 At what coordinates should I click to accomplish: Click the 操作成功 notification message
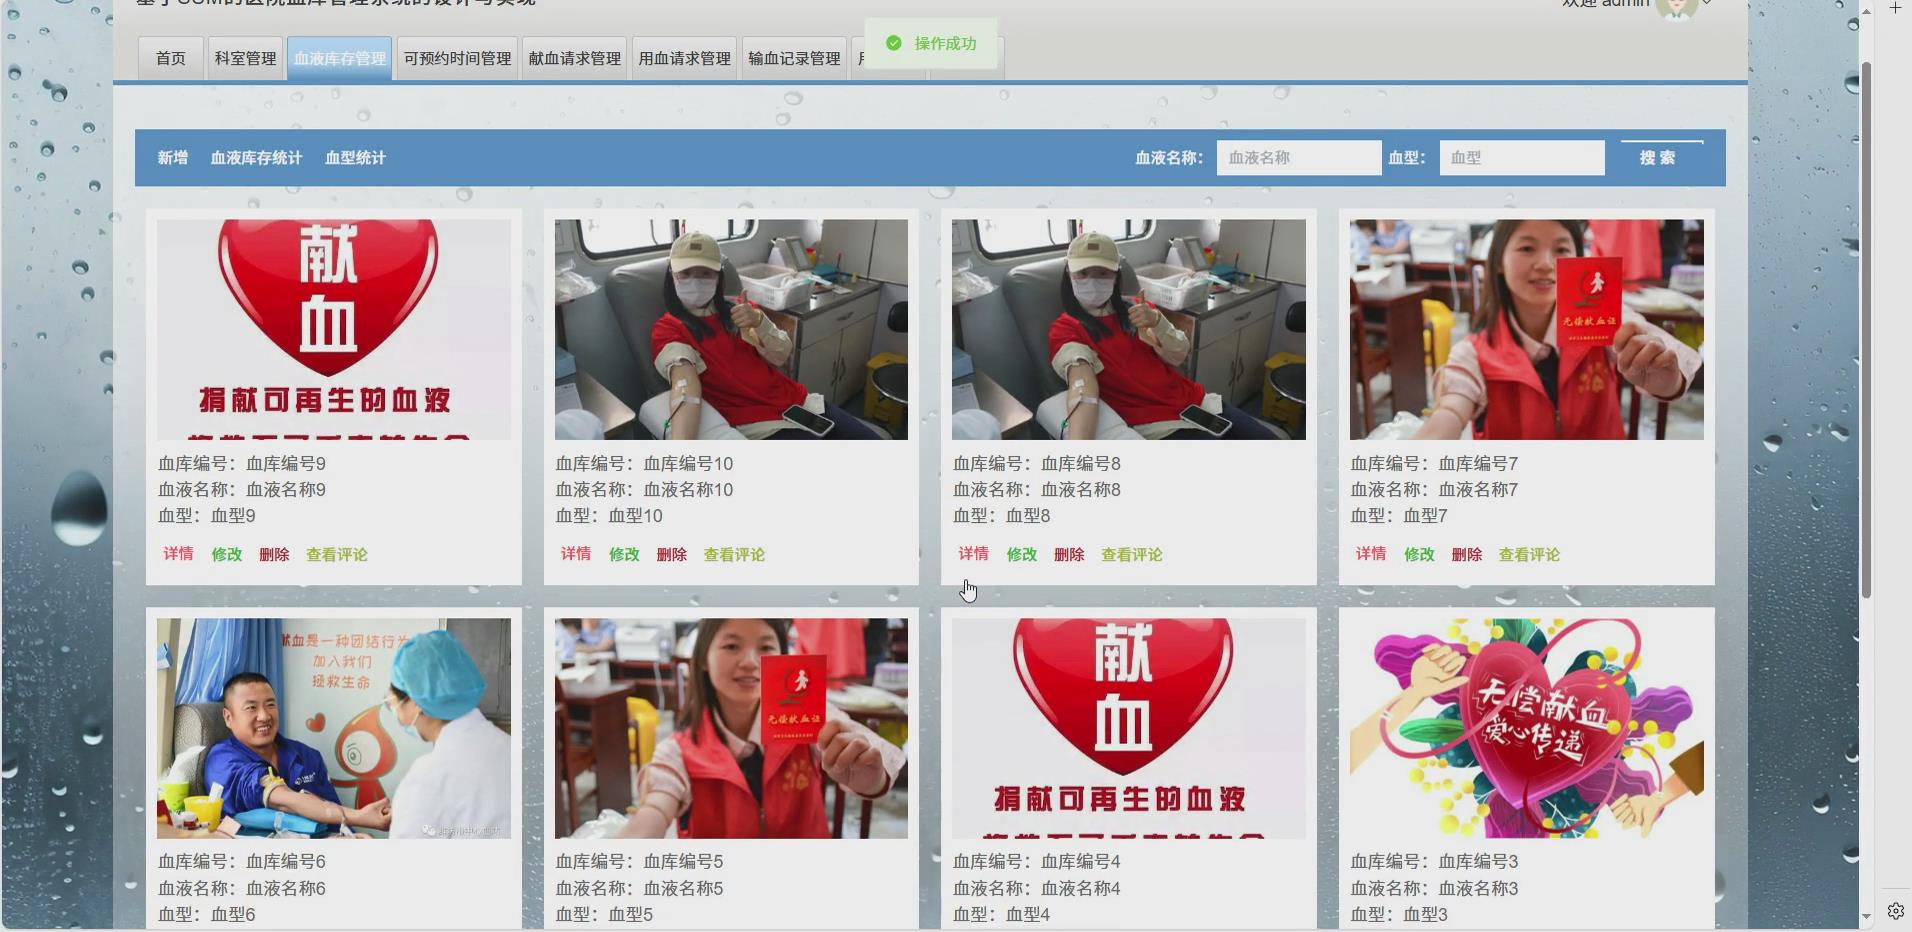(x=932, y=43)
